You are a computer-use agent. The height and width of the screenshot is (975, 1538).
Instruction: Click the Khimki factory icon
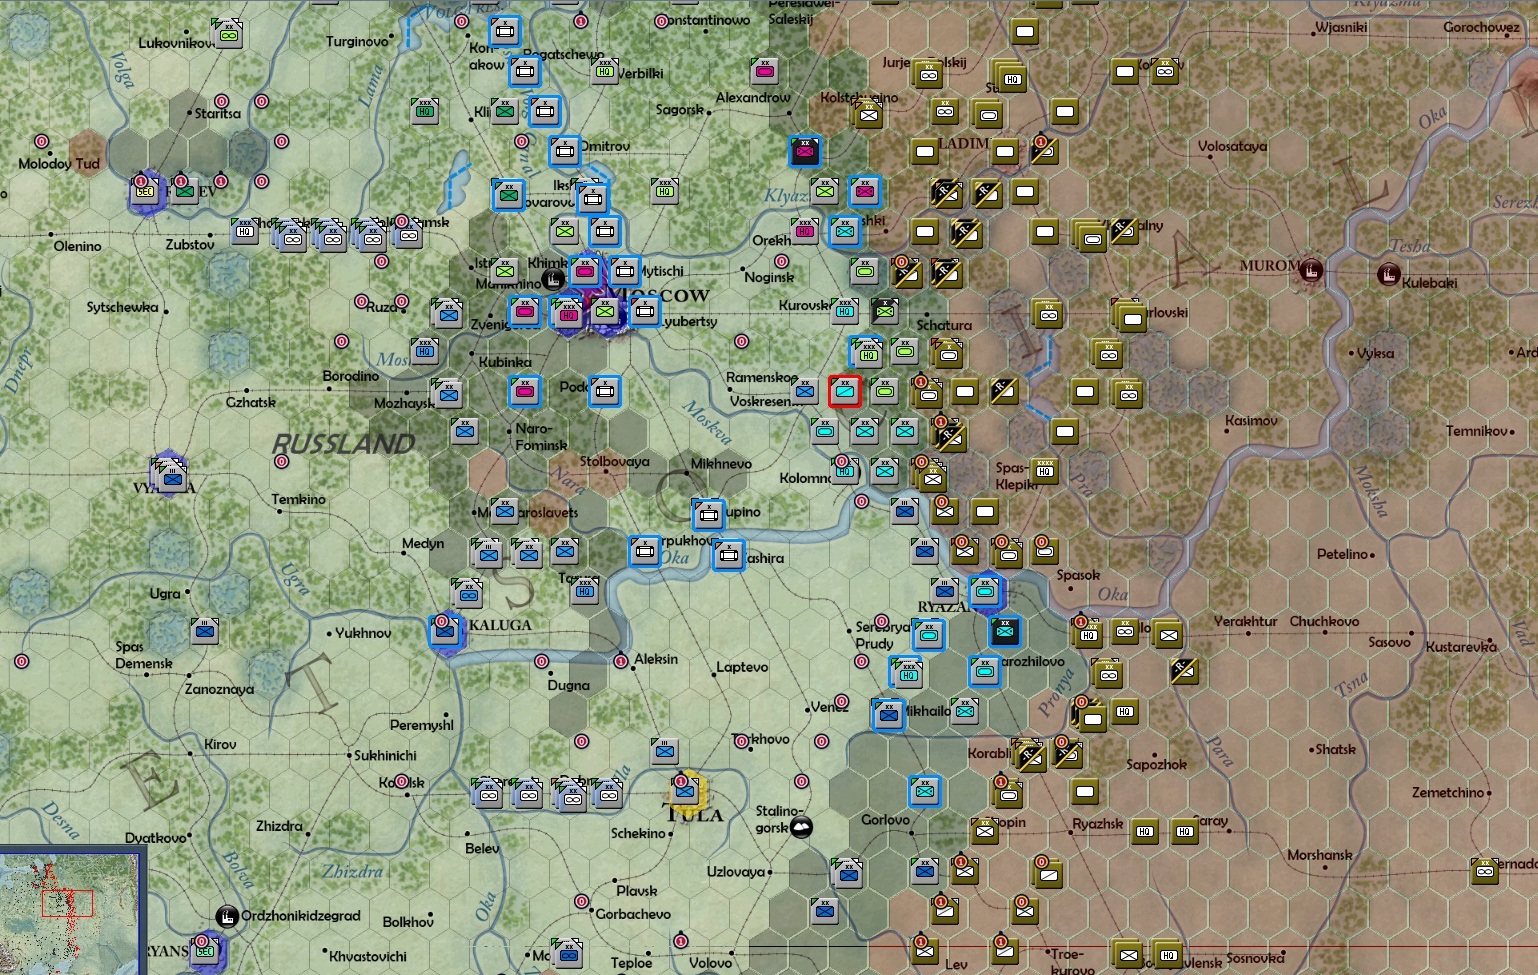tap(551, 277)
